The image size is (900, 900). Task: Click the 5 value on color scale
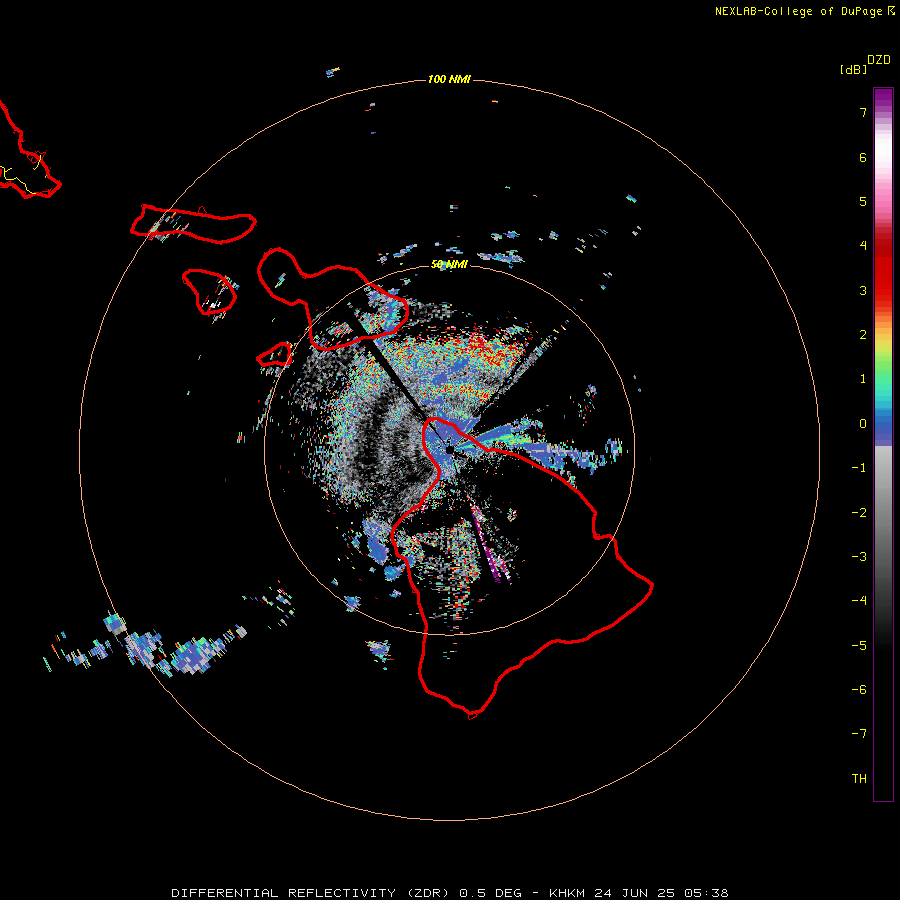pos(863,201)
